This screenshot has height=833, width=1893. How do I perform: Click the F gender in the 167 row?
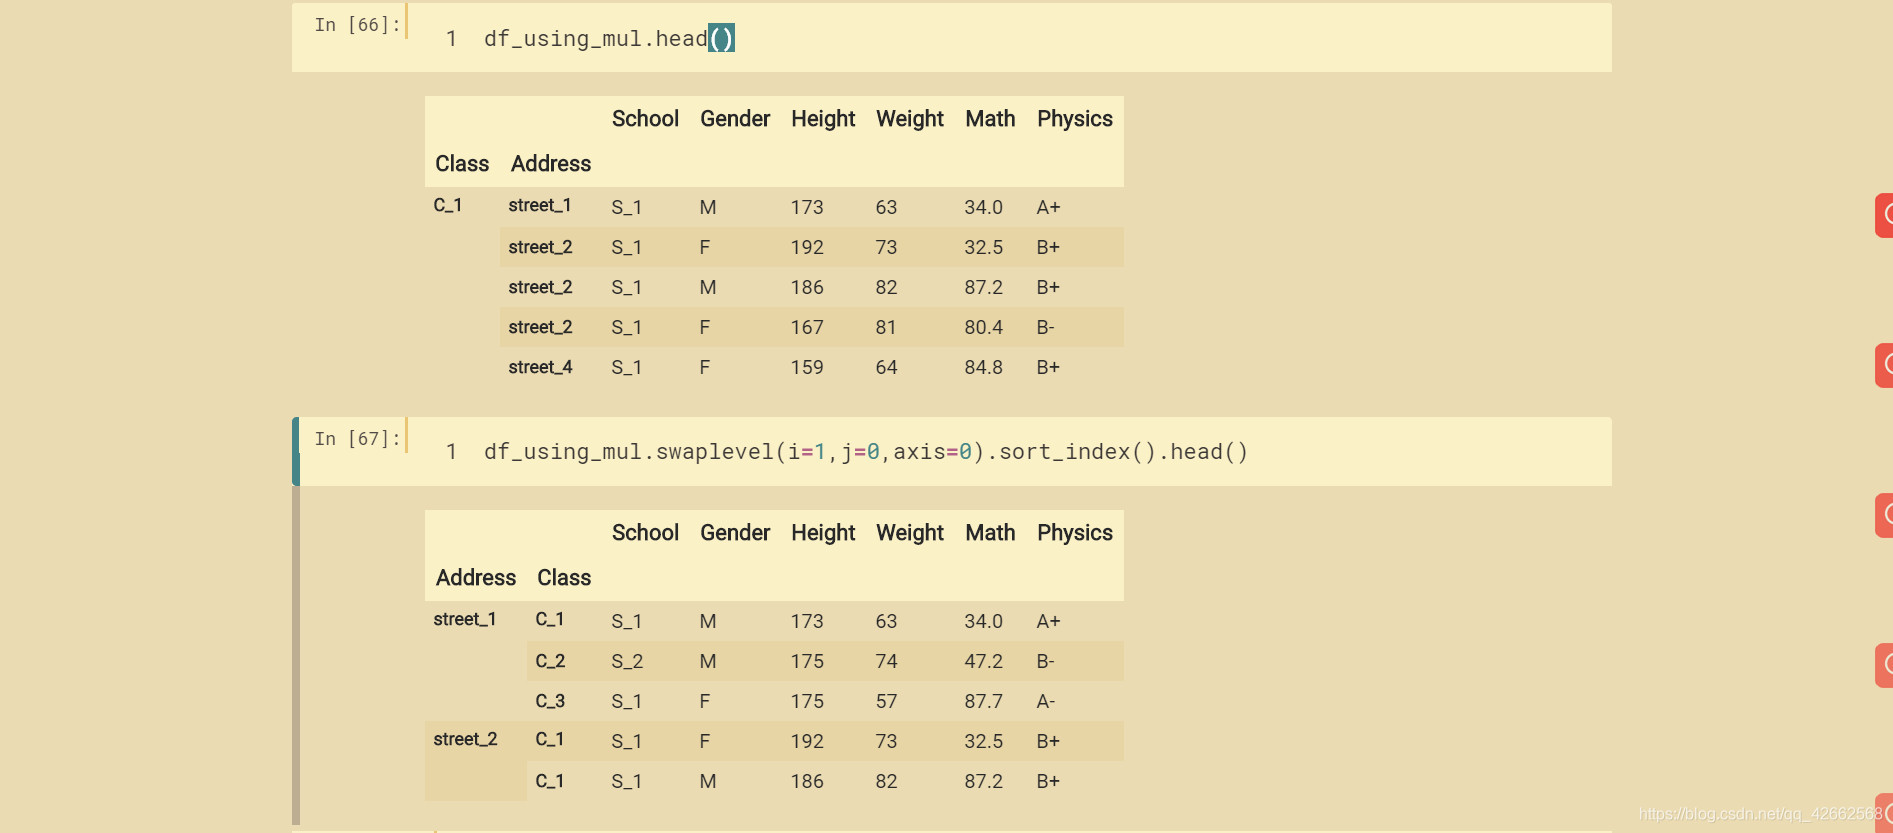pos(705,328)
